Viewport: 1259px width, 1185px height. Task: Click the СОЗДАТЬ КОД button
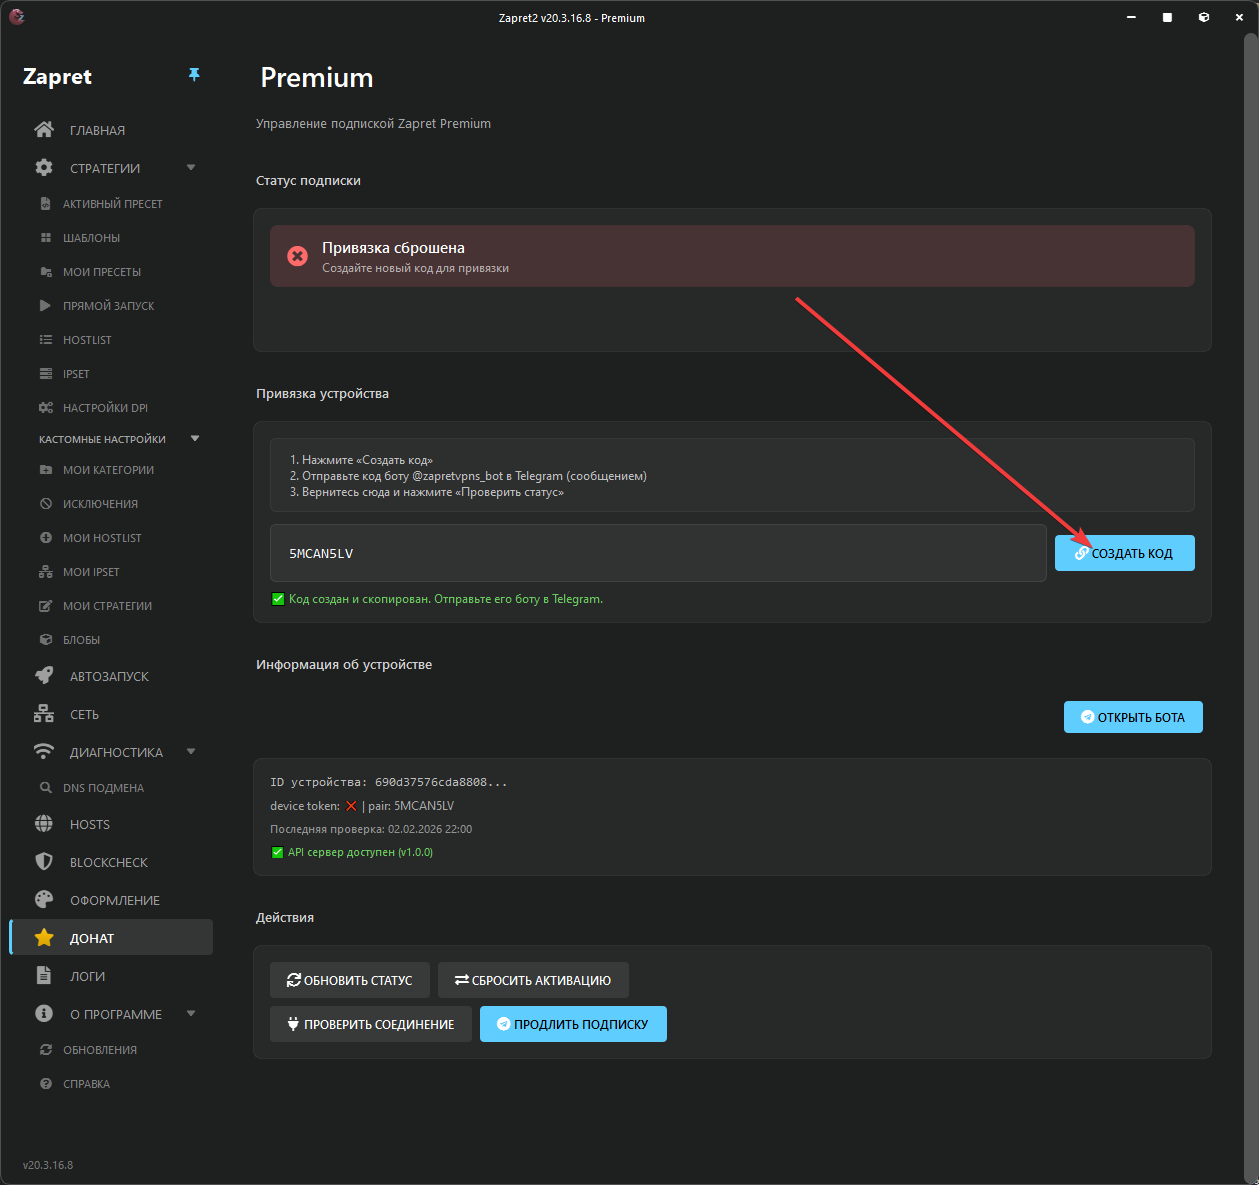(x=1125, y=553)
